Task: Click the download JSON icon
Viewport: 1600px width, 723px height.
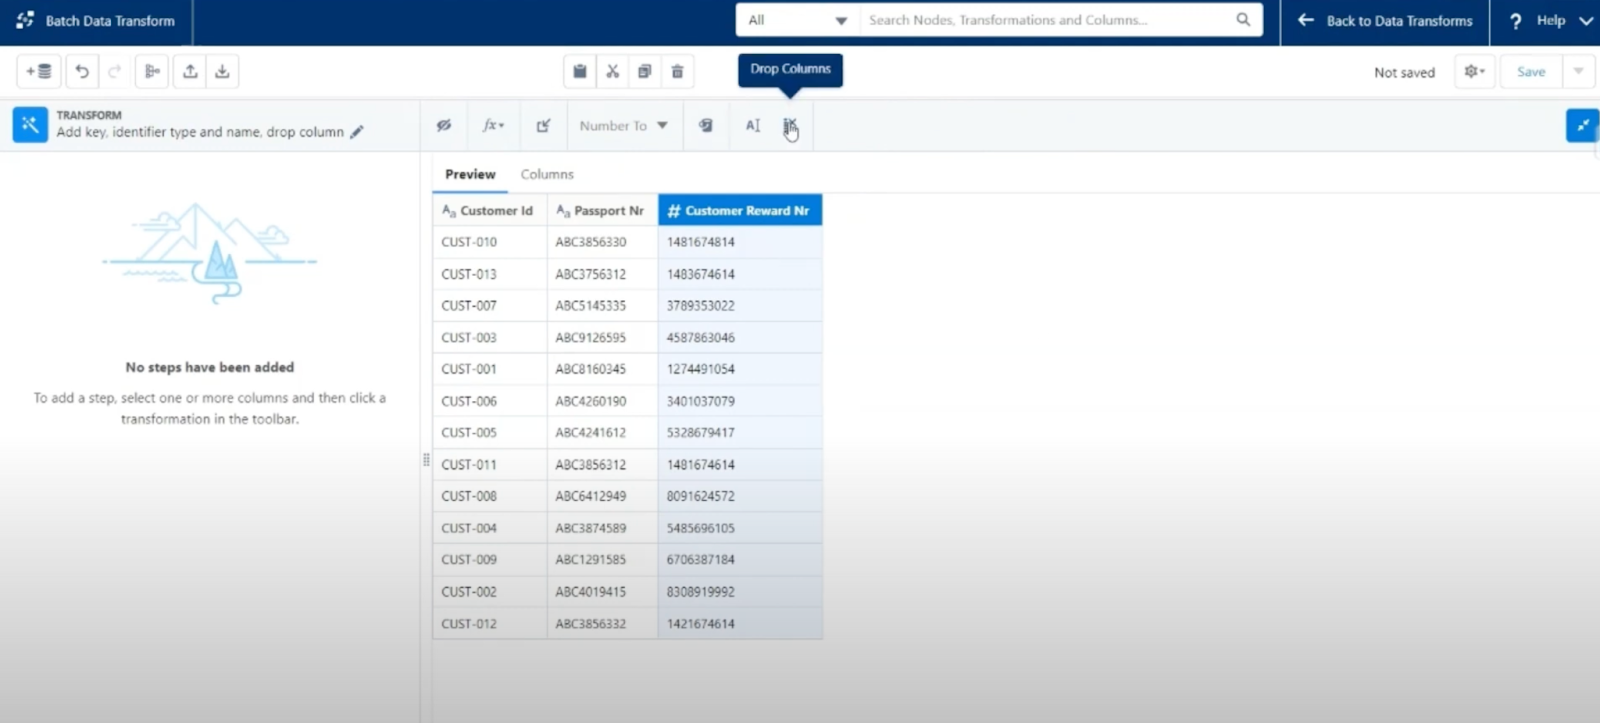Action: pos(222,71)
